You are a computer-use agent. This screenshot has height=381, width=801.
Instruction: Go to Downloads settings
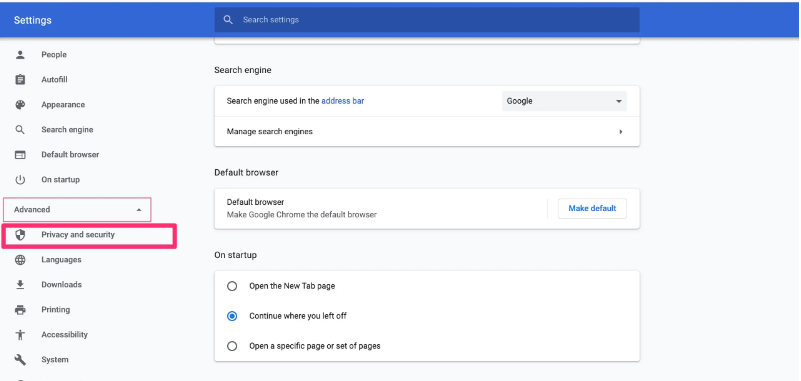[61, 284]
